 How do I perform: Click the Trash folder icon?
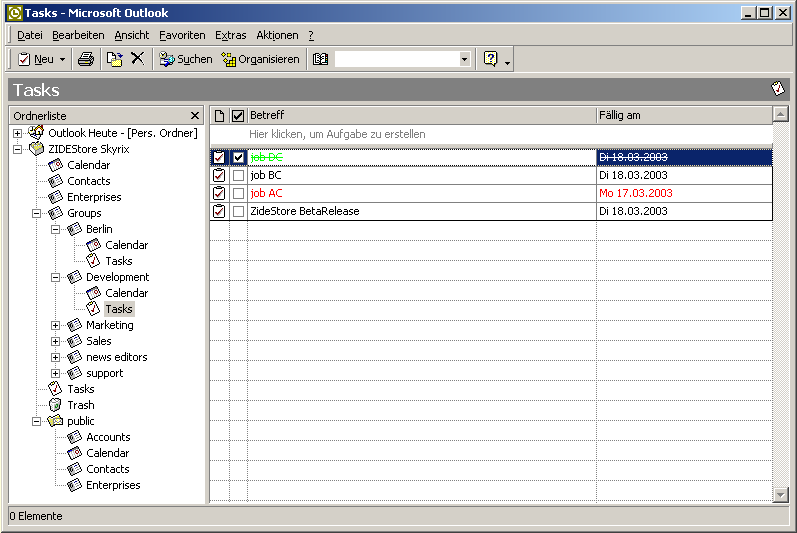(x=55, y=405)
